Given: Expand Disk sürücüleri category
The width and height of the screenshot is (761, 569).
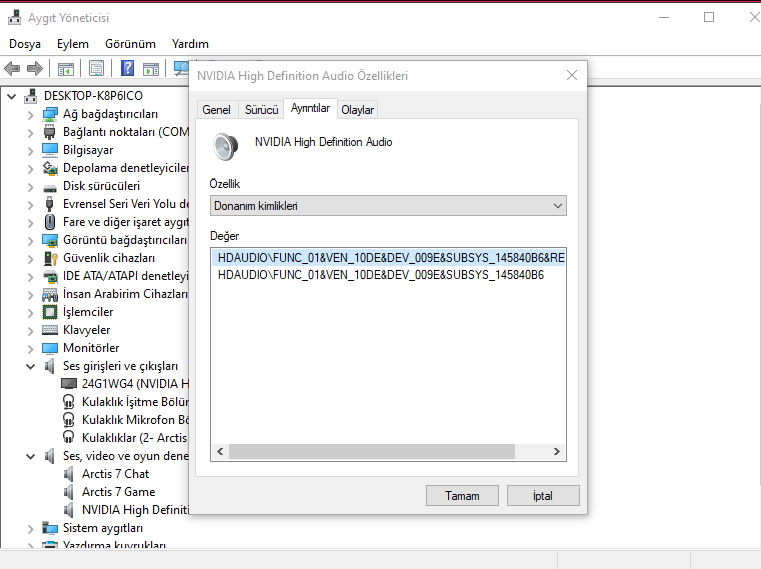Looking at the screenshot, I should click(x=31, y=186).
